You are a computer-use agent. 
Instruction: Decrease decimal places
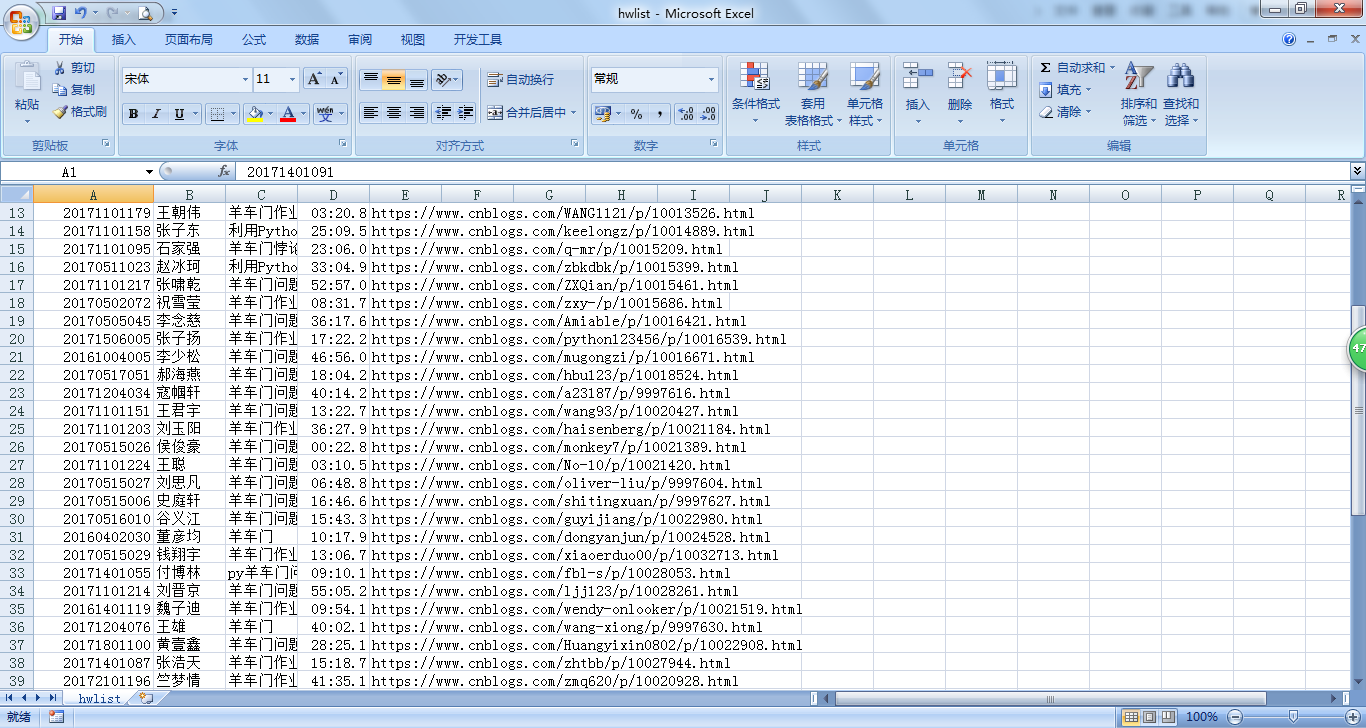coord(709,114)
